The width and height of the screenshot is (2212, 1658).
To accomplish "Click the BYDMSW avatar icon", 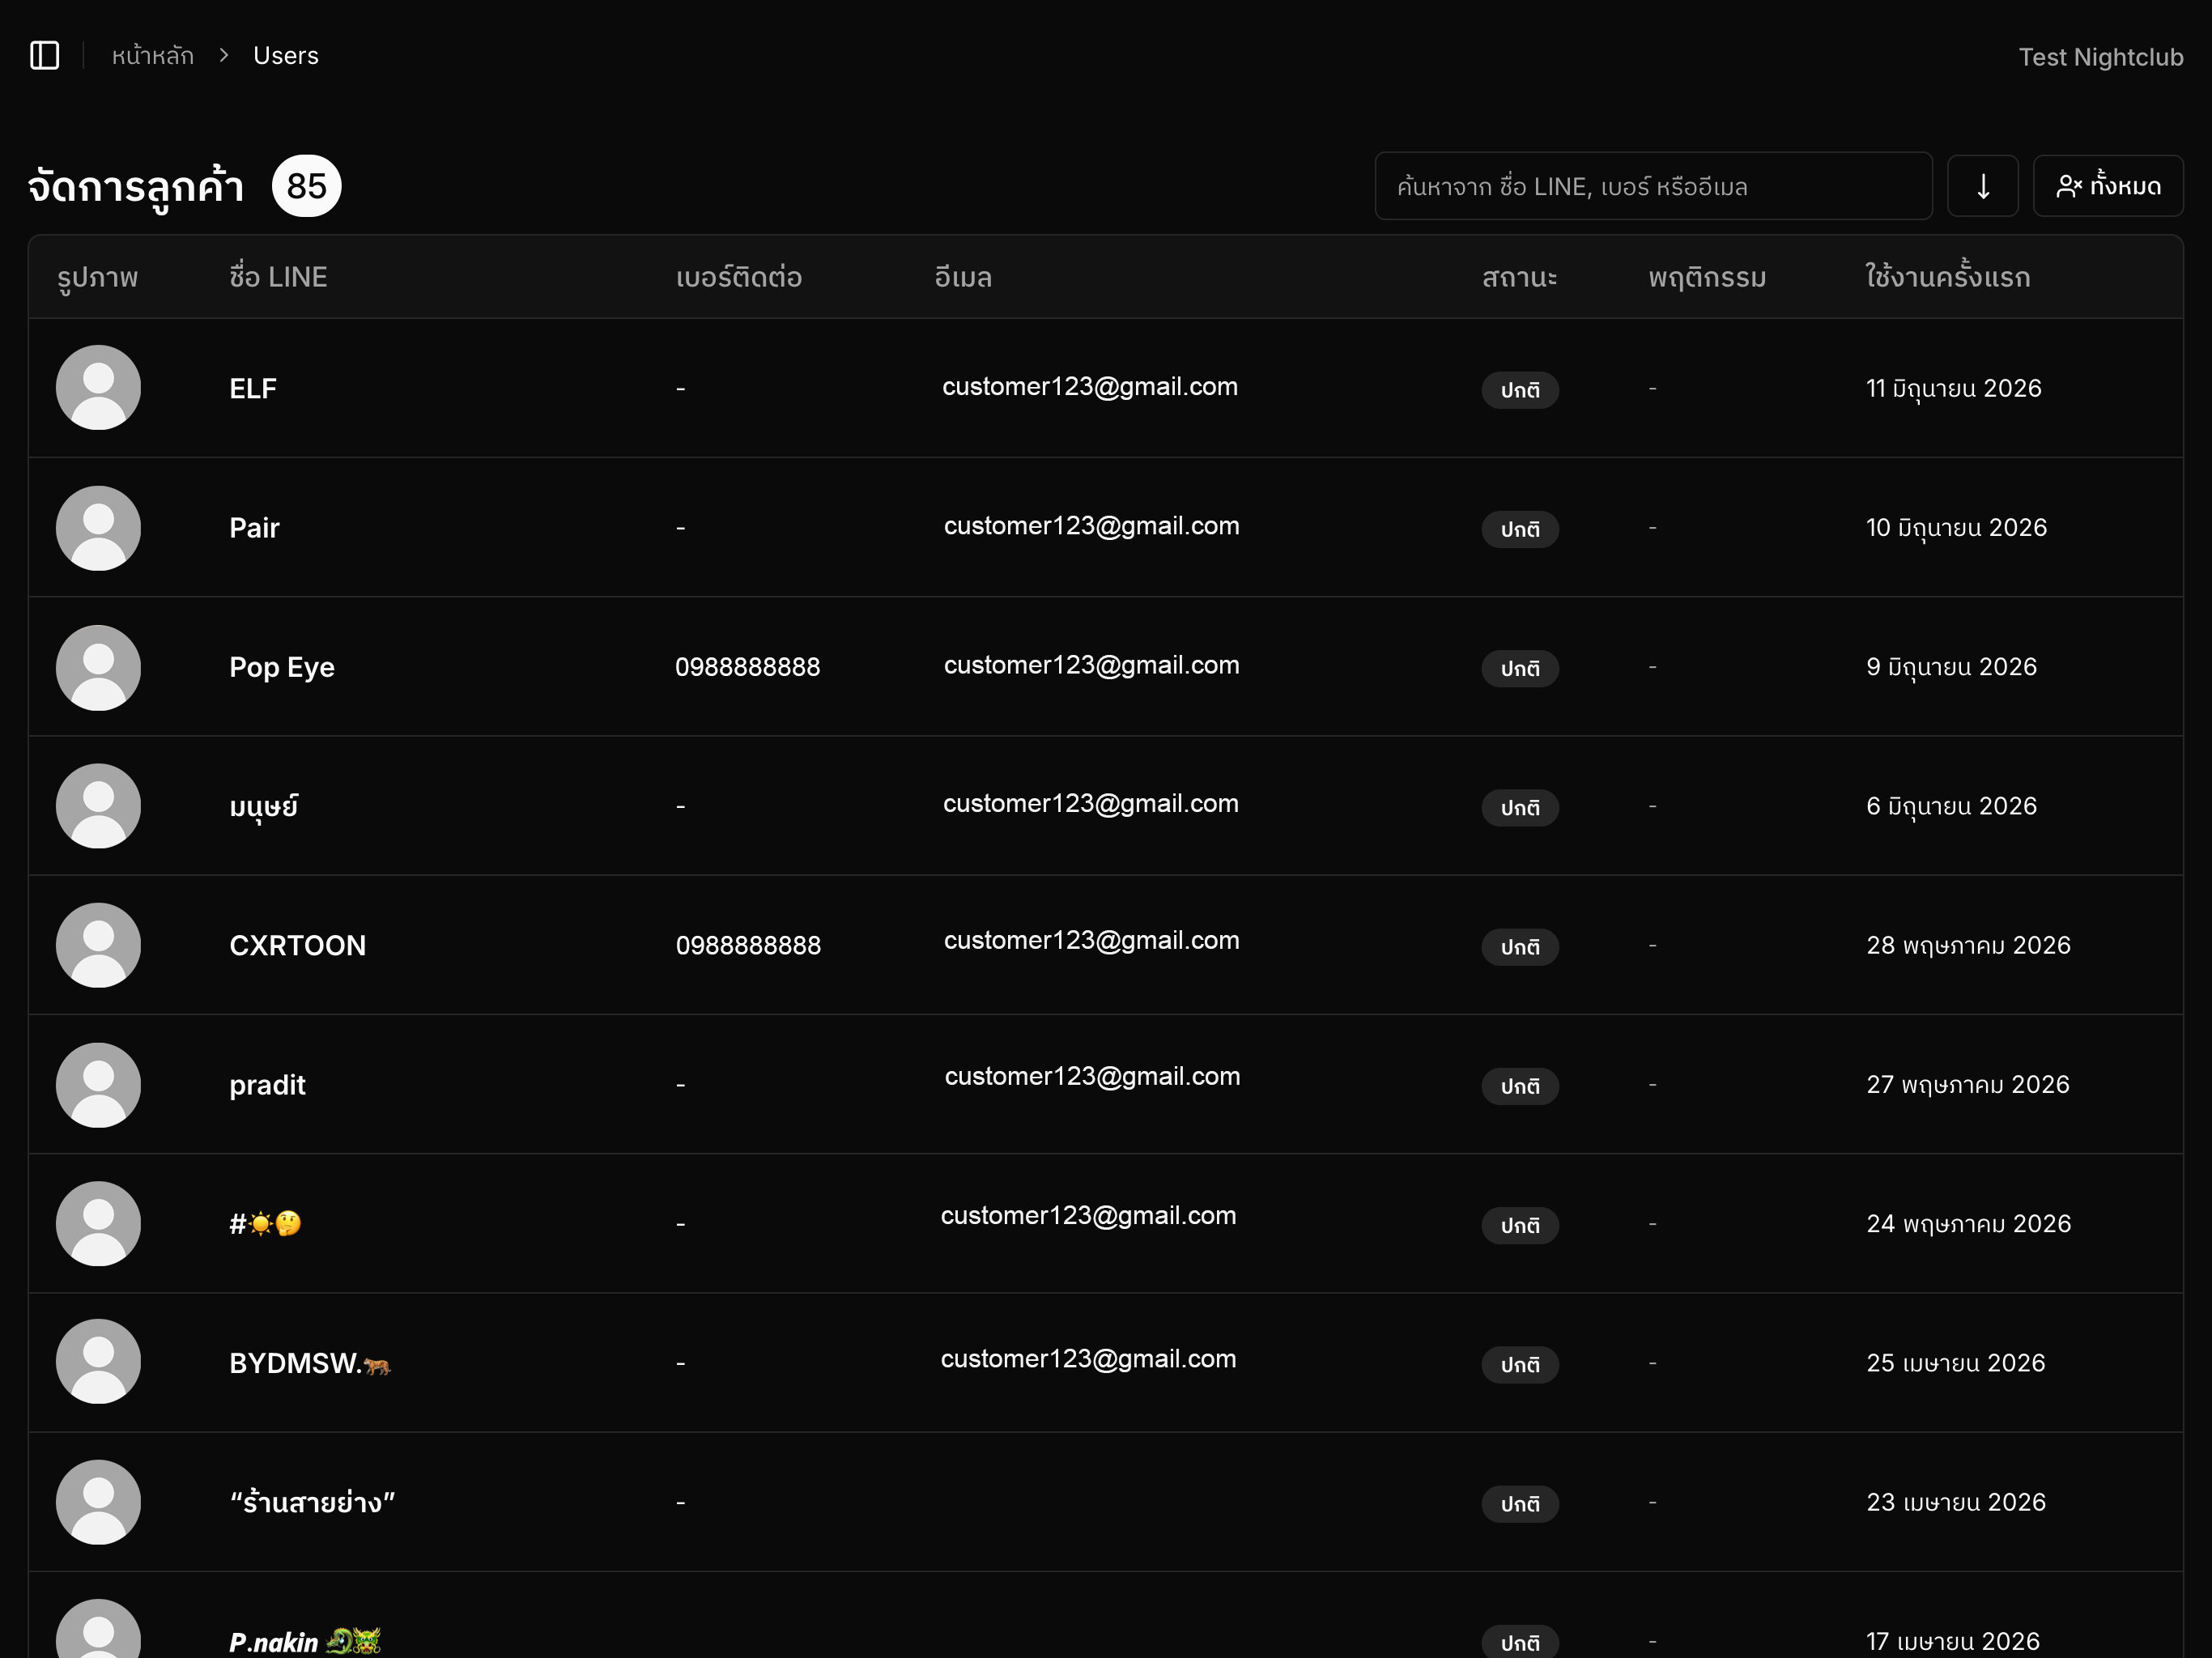I will tap(98, 1362).
